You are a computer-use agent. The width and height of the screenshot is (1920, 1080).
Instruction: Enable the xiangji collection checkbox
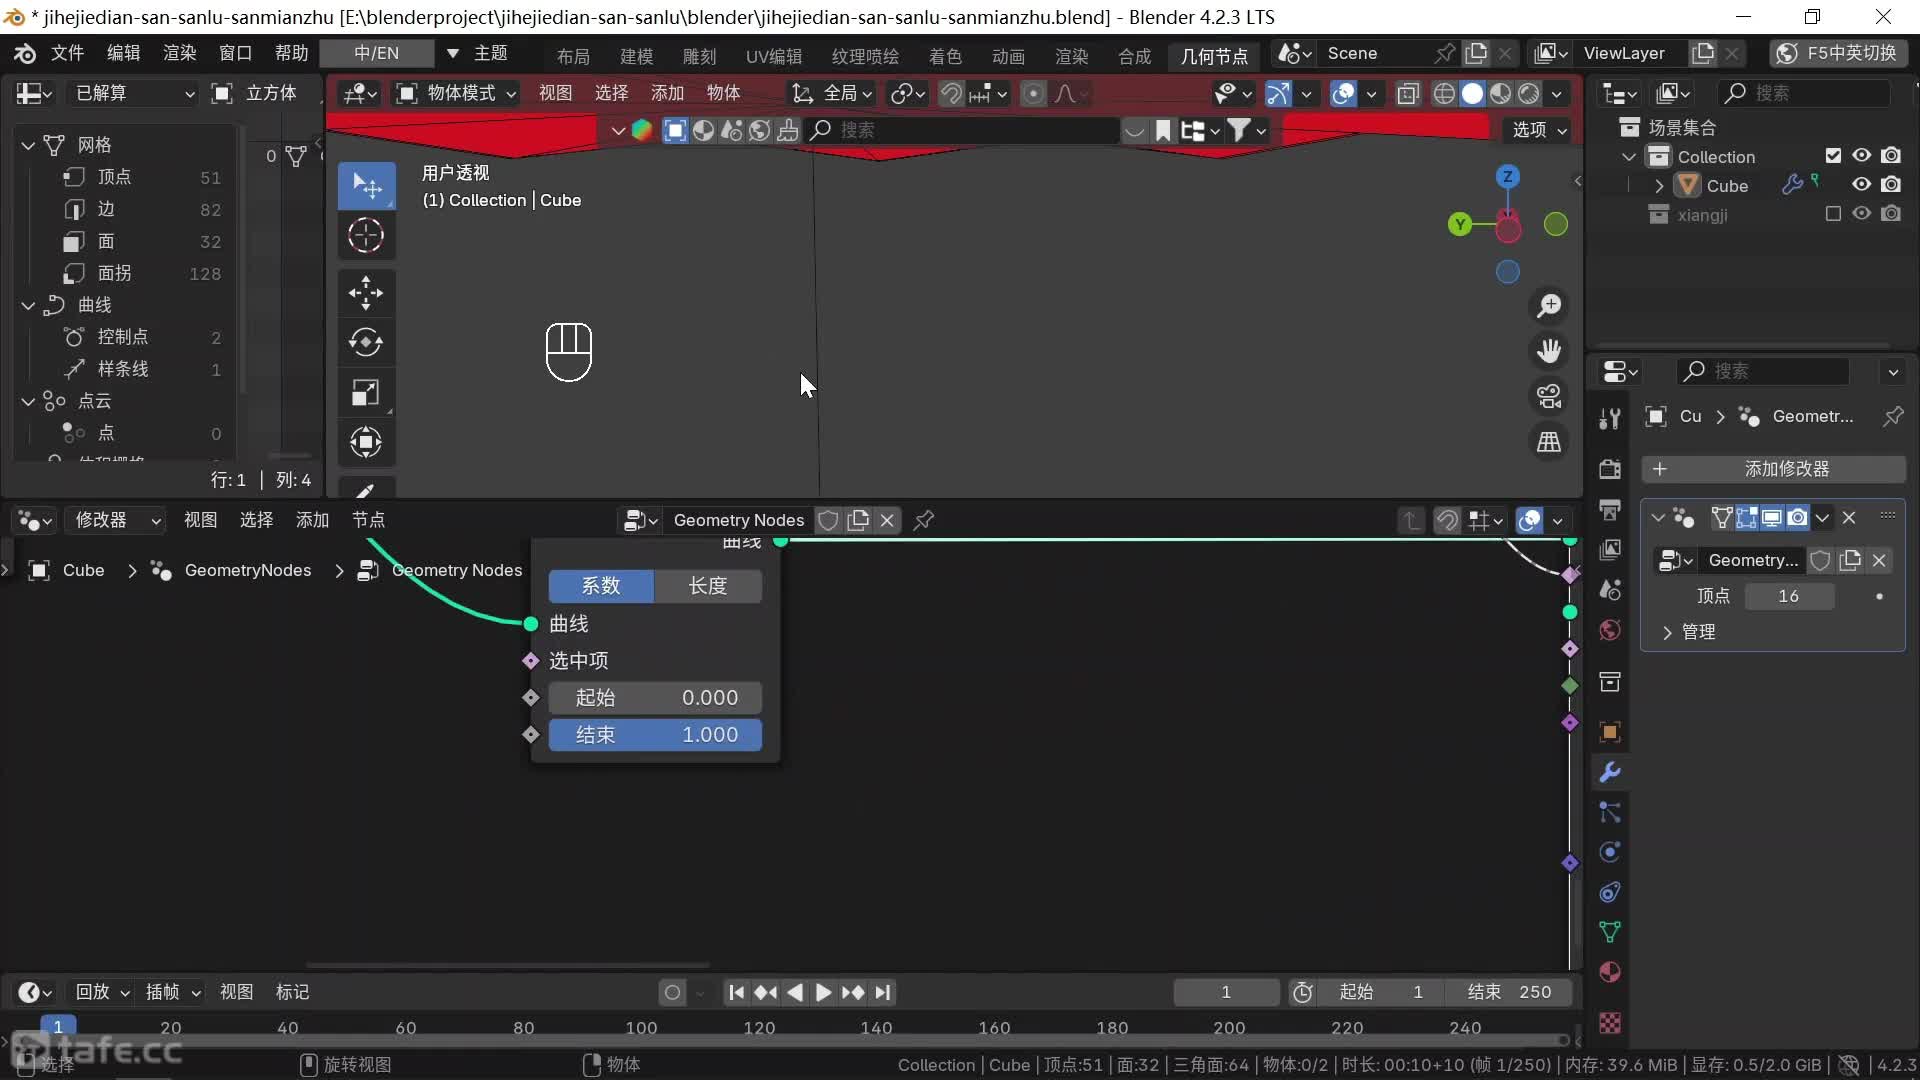[x=1833, y=214]
